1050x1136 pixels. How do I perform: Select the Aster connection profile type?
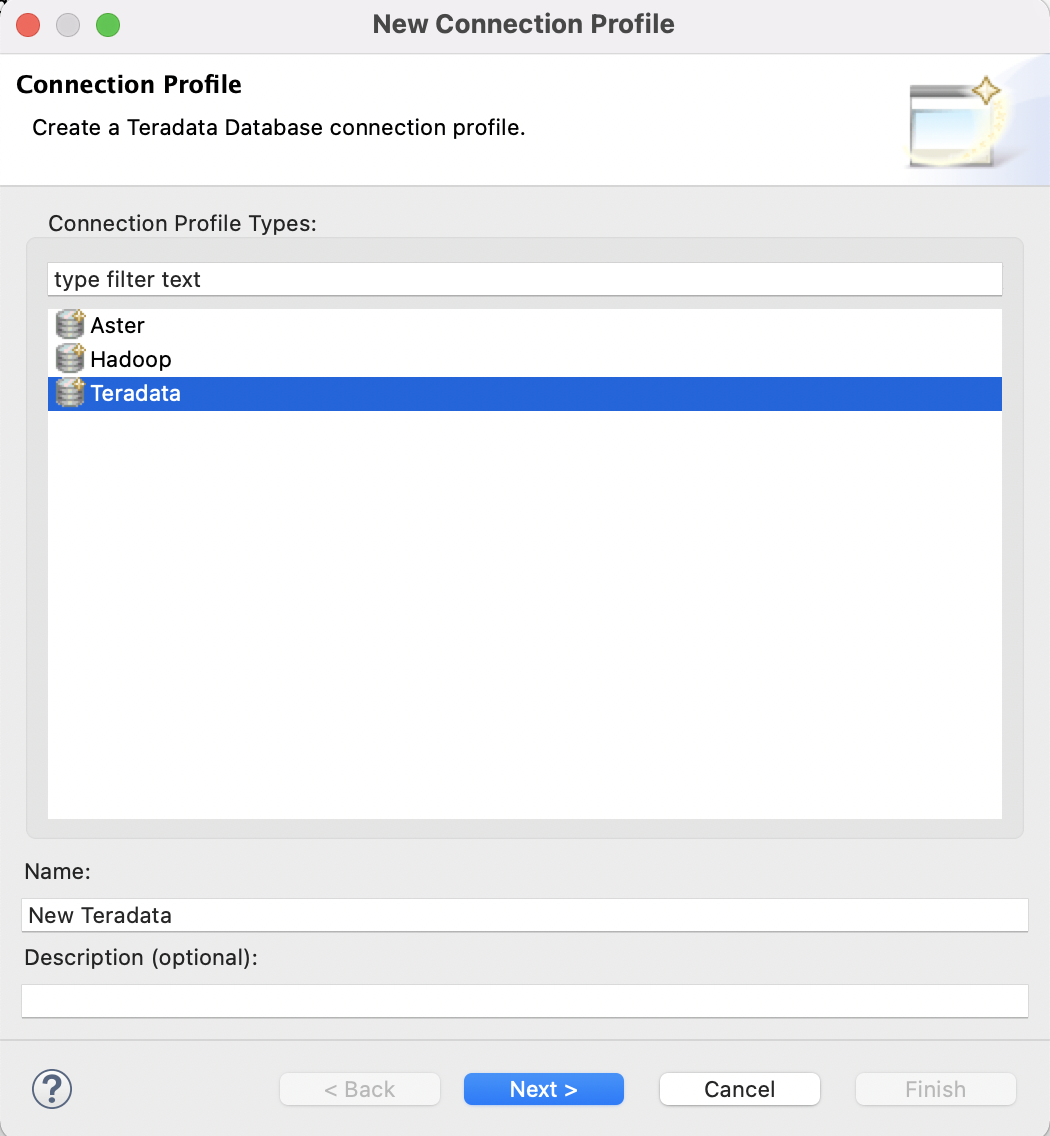[x=117, y=324]
